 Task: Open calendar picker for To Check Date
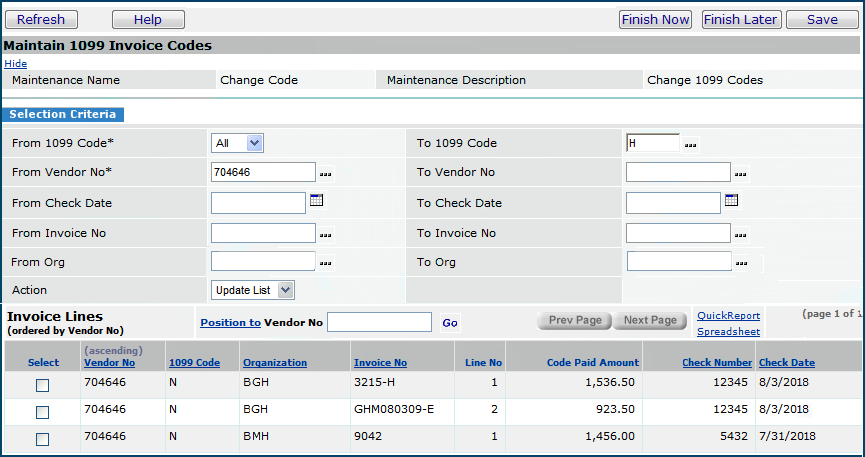click(731, 200)
